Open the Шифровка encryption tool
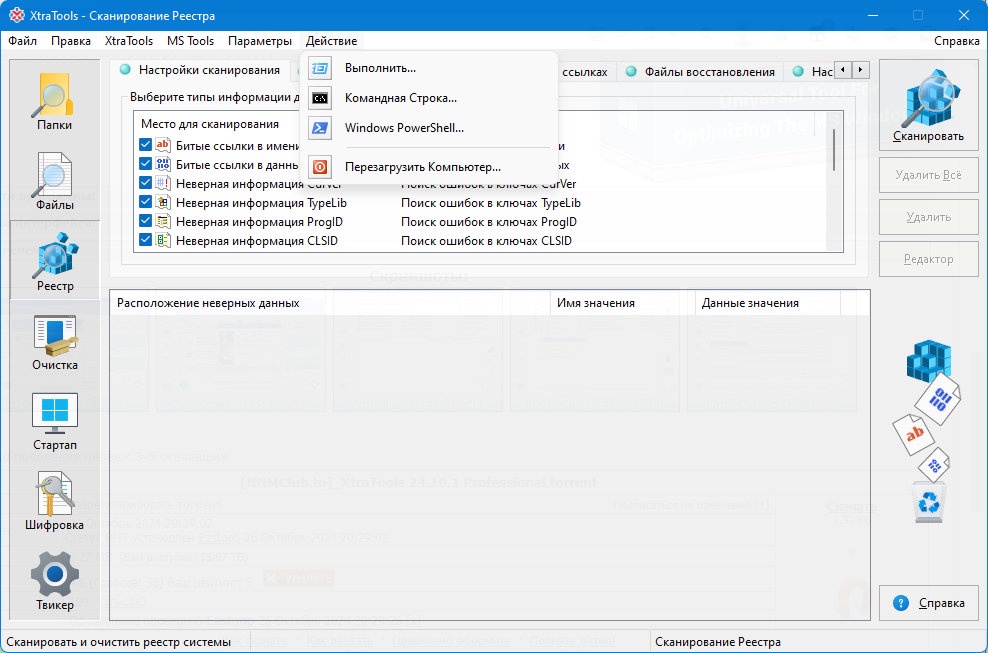Image resolution: width=988 pixels, height=653 pixels. coord(54,501)
